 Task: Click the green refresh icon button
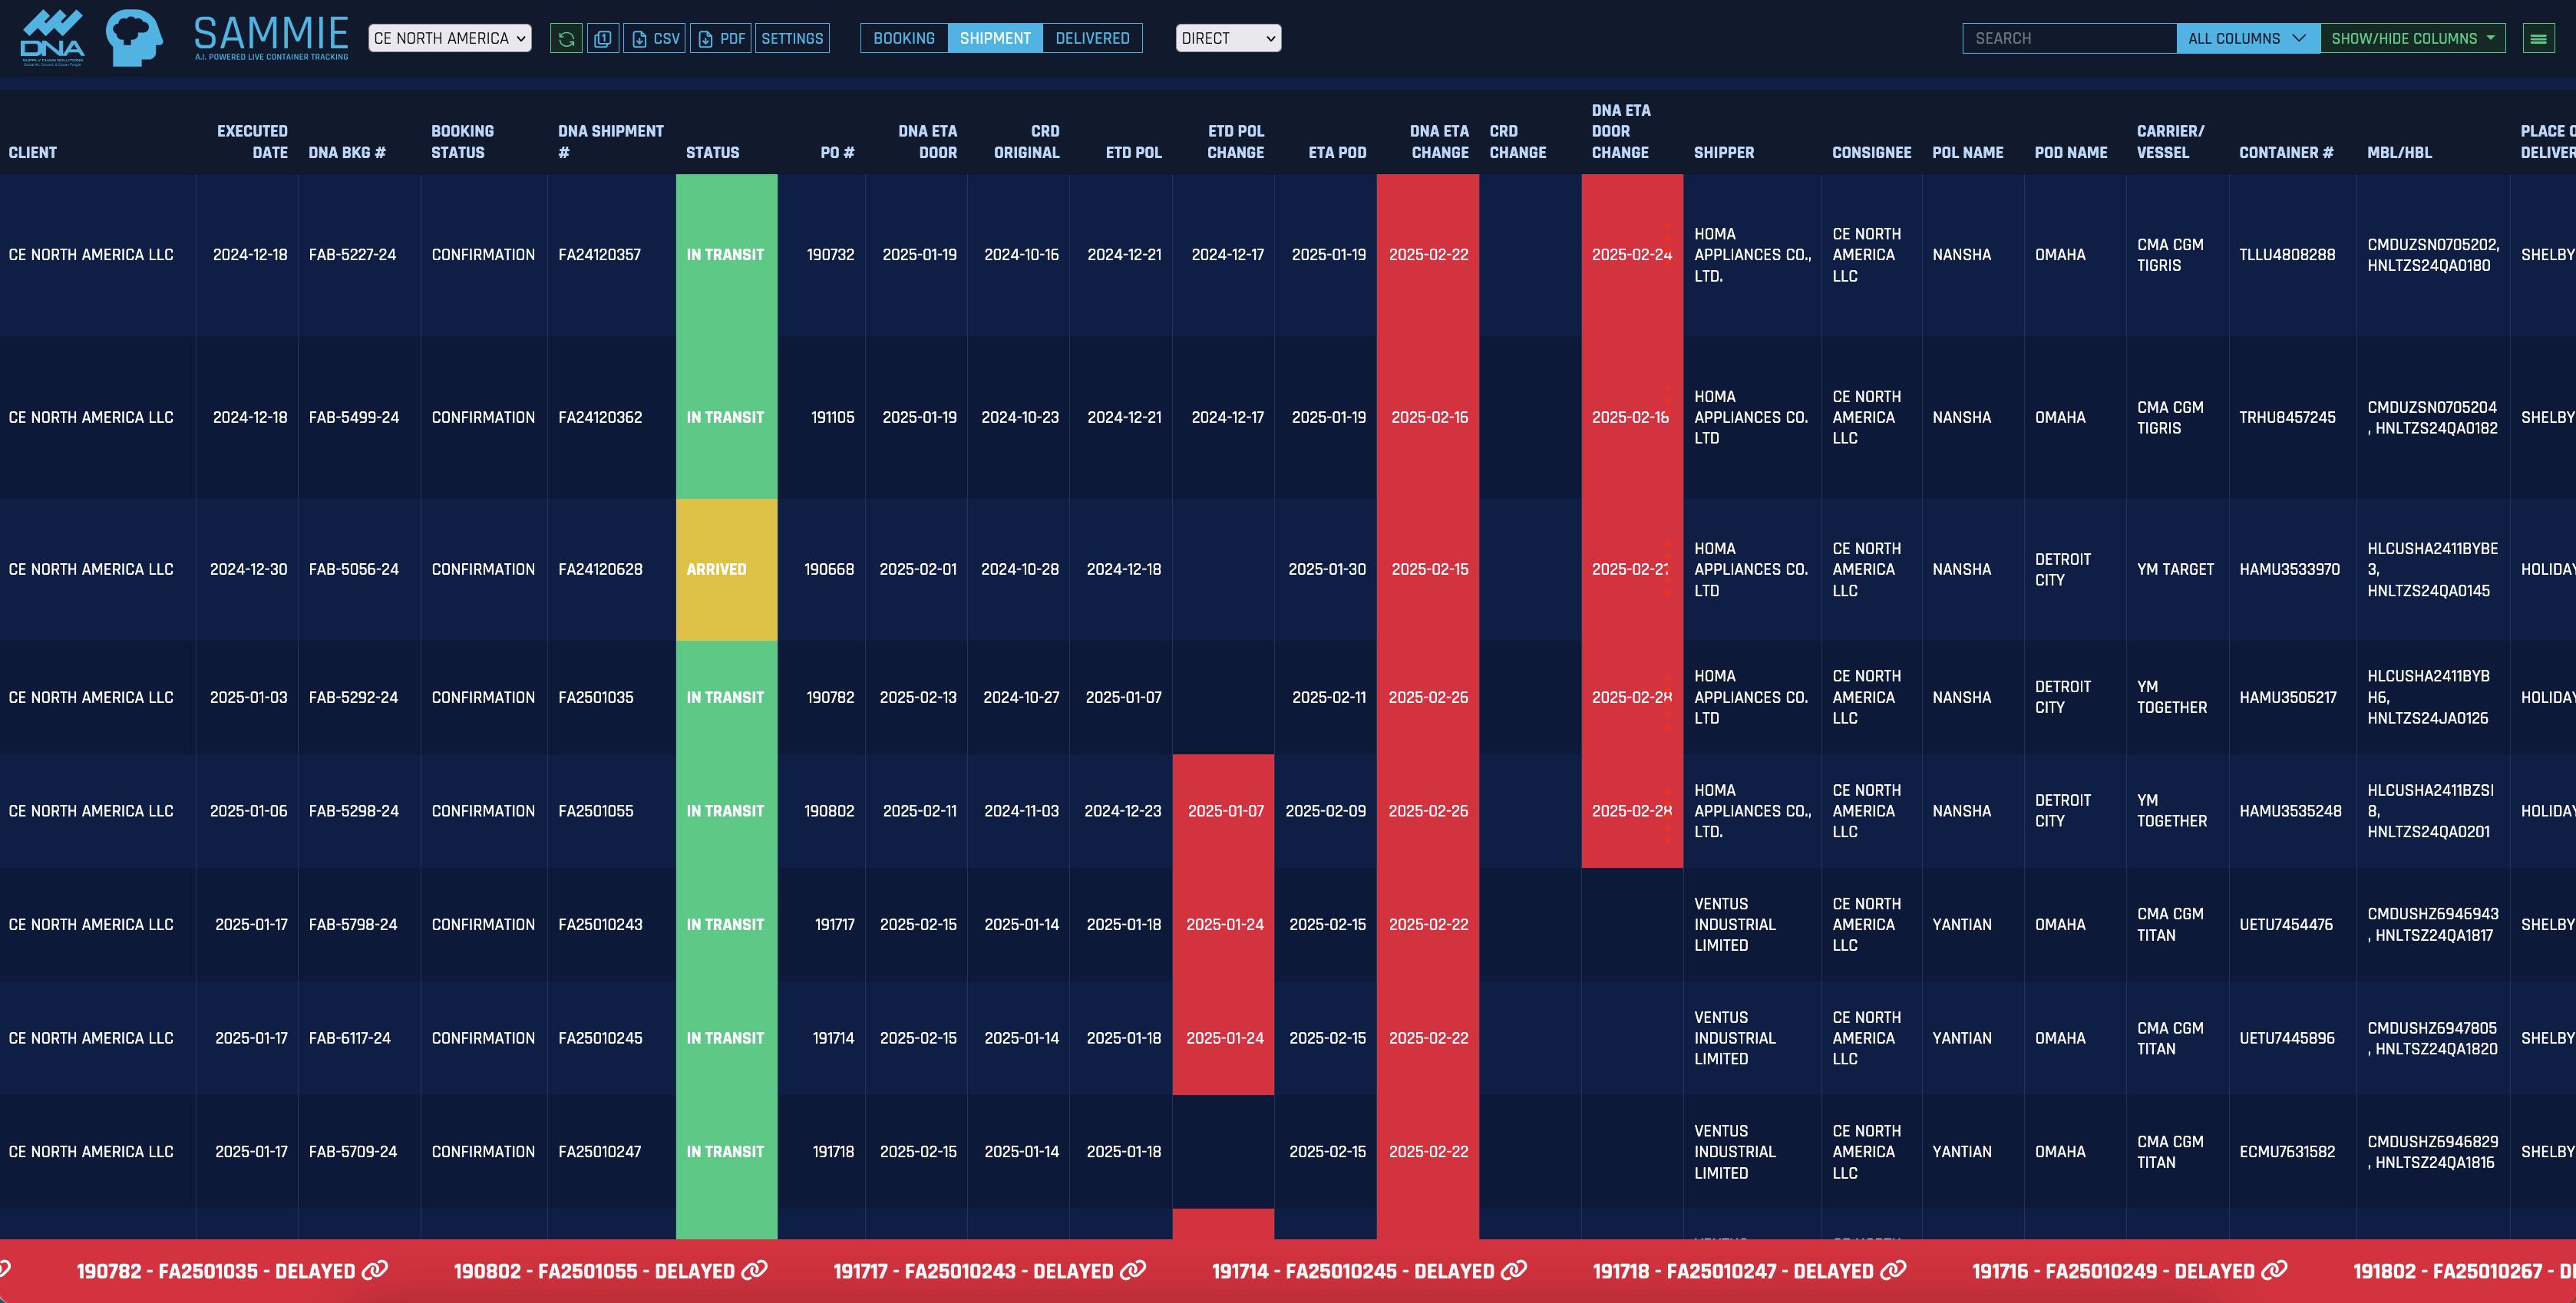tap(566, 38)
